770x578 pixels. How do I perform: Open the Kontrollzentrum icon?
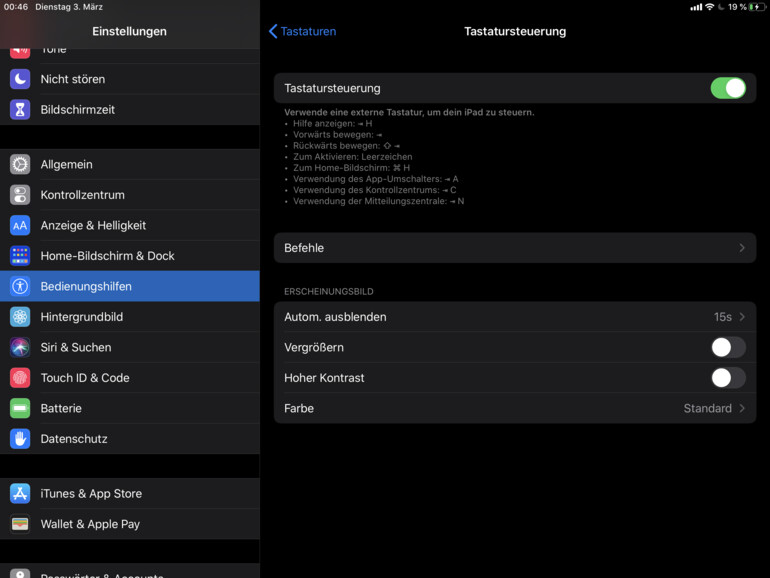(20, 195)
